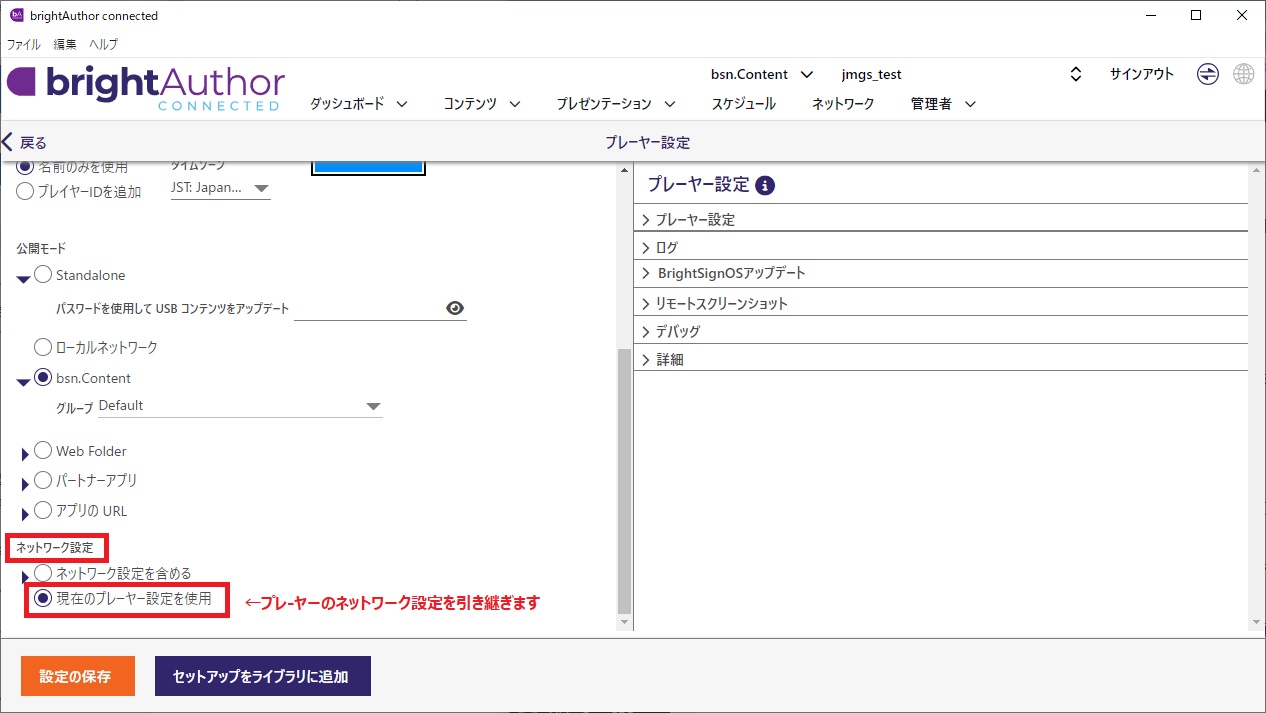1266x713 pixels.
Task: Click the blue color swatch
Action: [x=369, y=167]
